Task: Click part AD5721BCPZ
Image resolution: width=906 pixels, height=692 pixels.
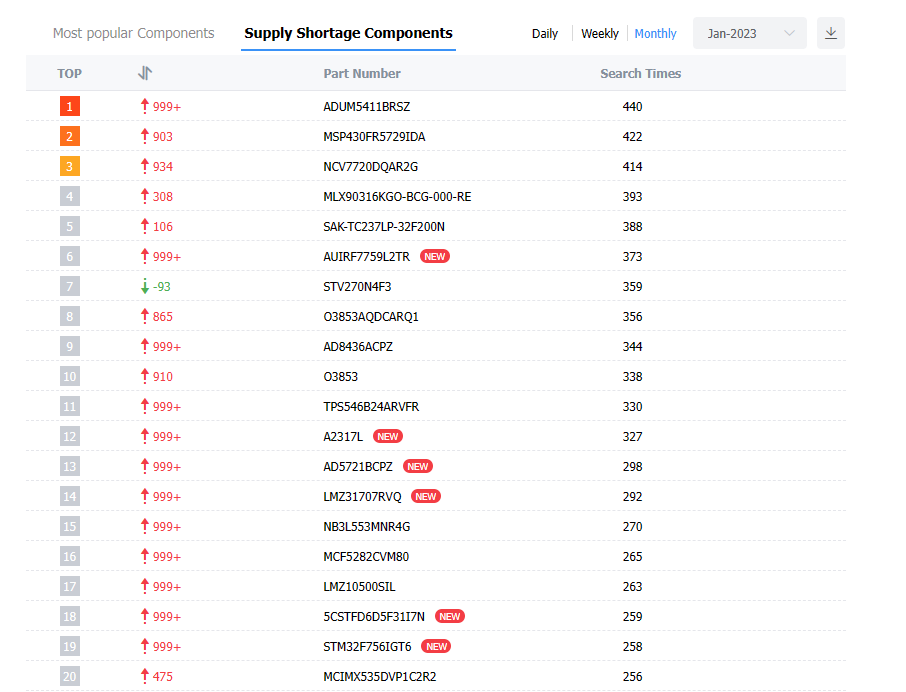Action: [358, 467]
